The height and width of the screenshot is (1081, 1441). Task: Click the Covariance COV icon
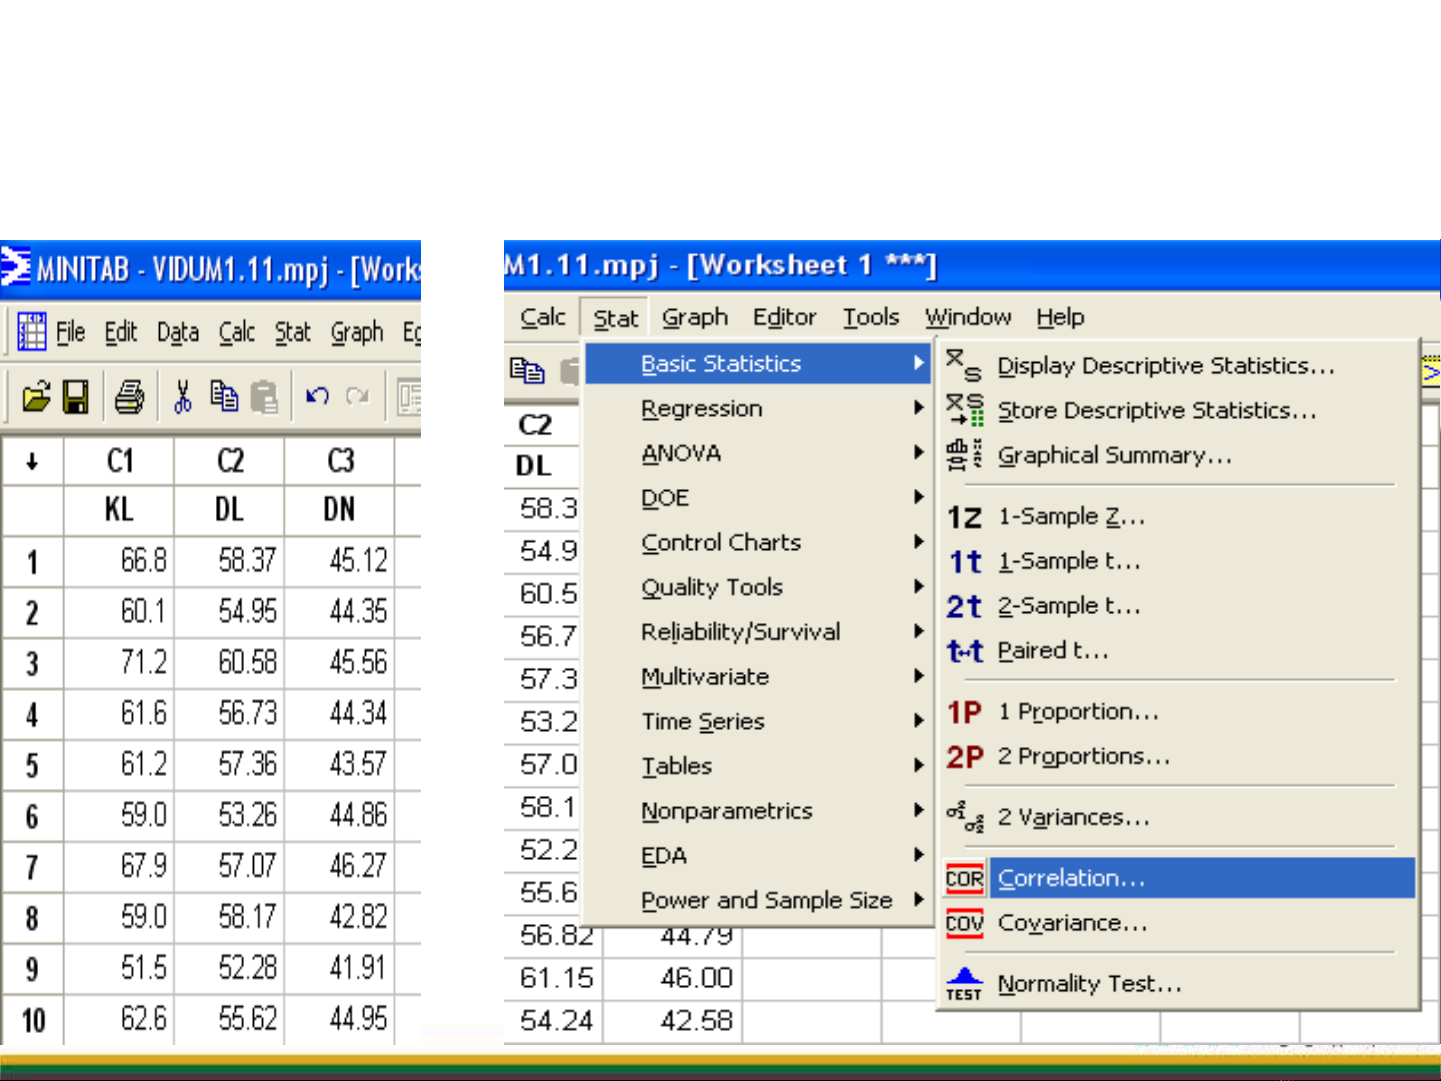click(x=964, y=923)
